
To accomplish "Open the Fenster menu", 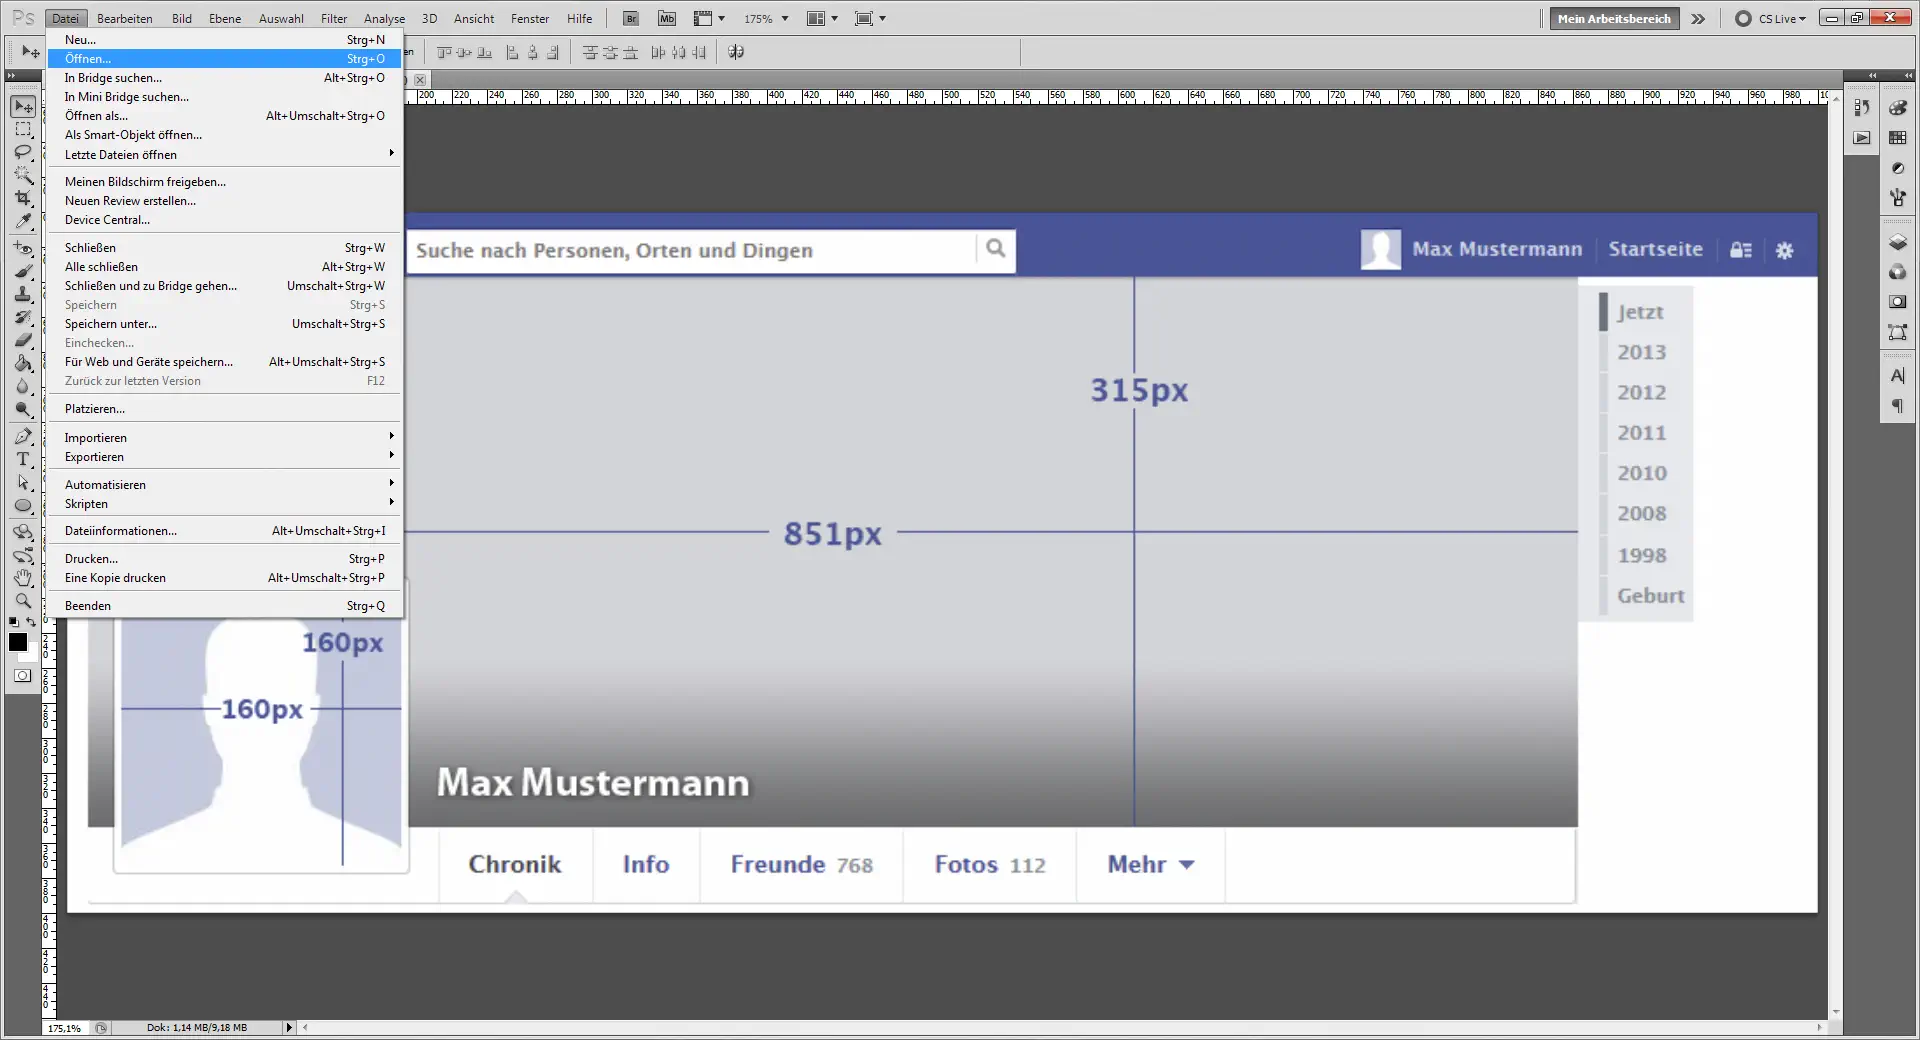I will 529,18.
